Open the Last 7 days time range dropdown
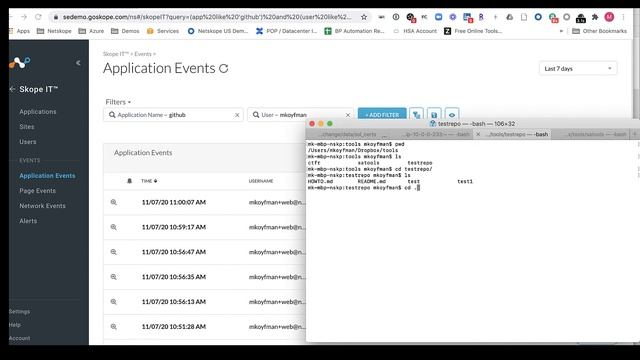The height and width of the screenshot is (360, 640). pos(578,69)
